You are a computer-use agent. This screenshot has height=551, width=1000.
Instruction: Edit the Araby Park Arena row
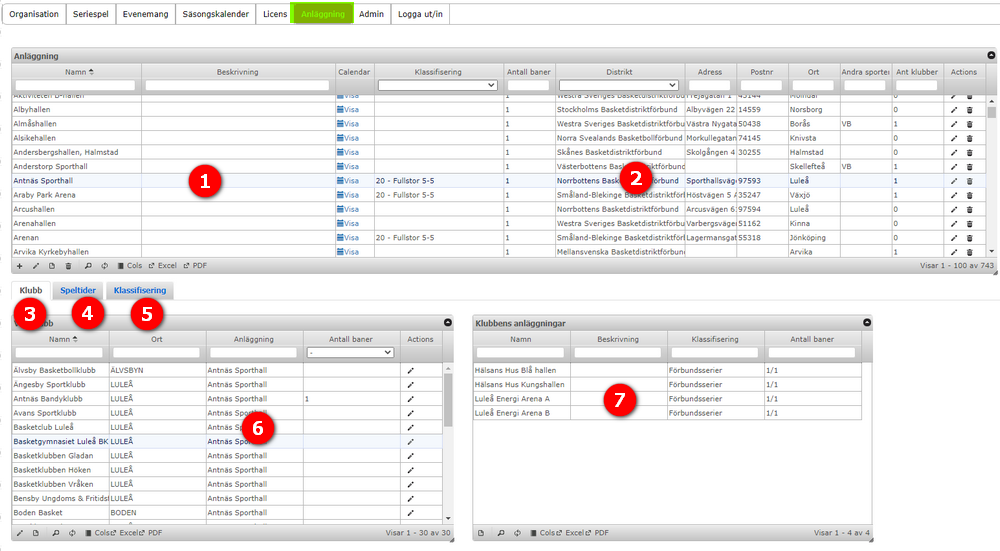(x=954, y=195)
